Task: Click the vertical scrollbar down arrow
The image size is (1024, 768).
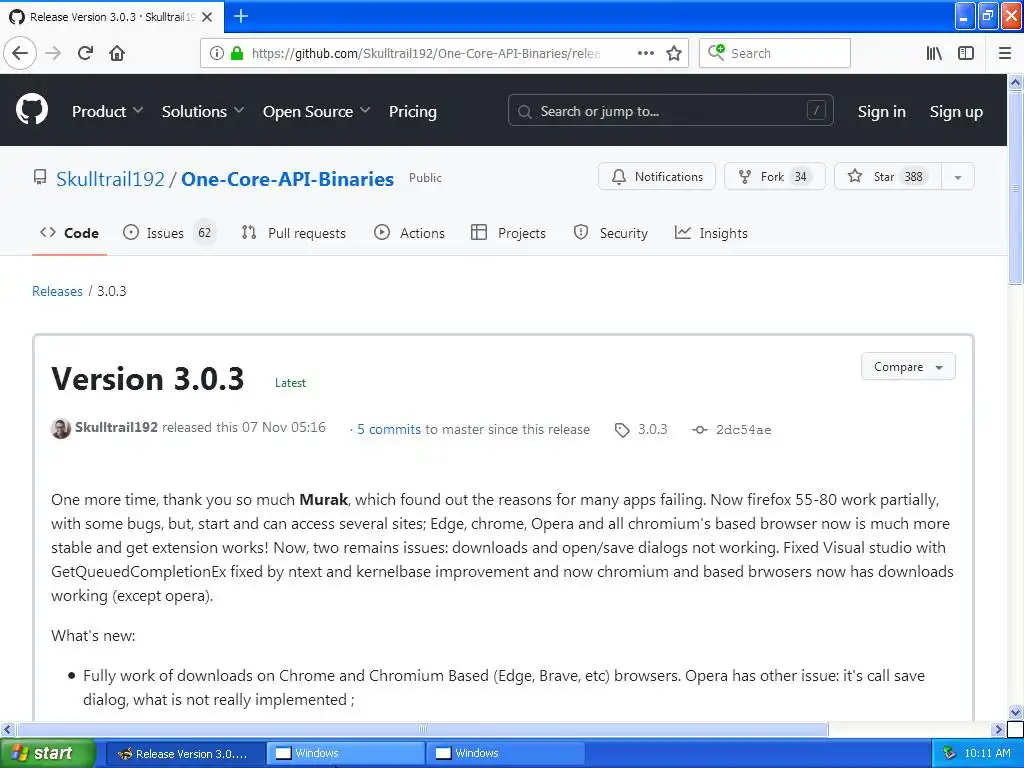Action: tap(1016, 712)
